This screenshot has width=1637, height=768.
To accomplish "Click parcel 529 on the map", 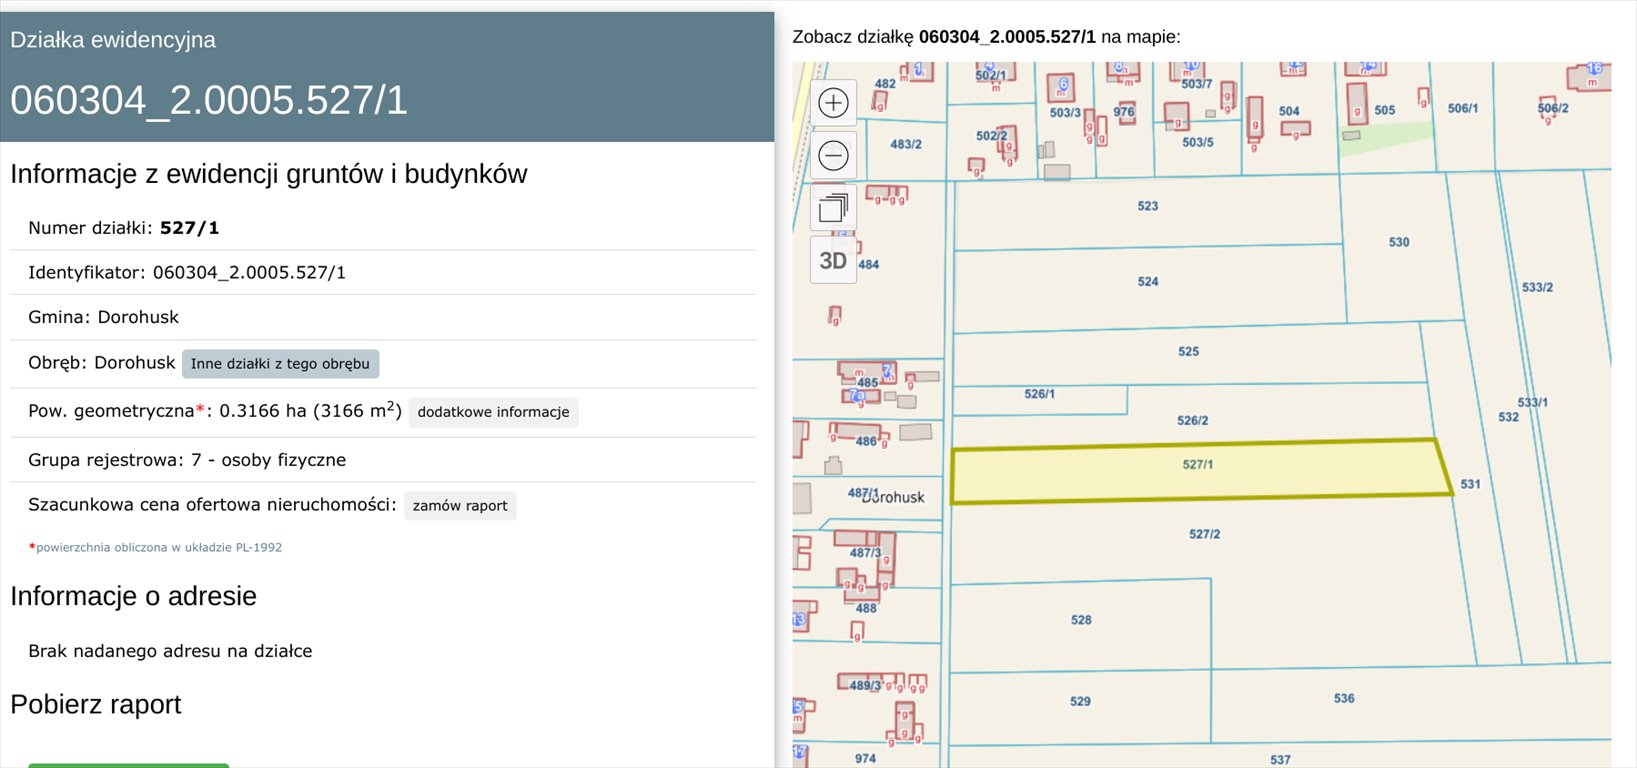I will click(x=1080, y=707).
